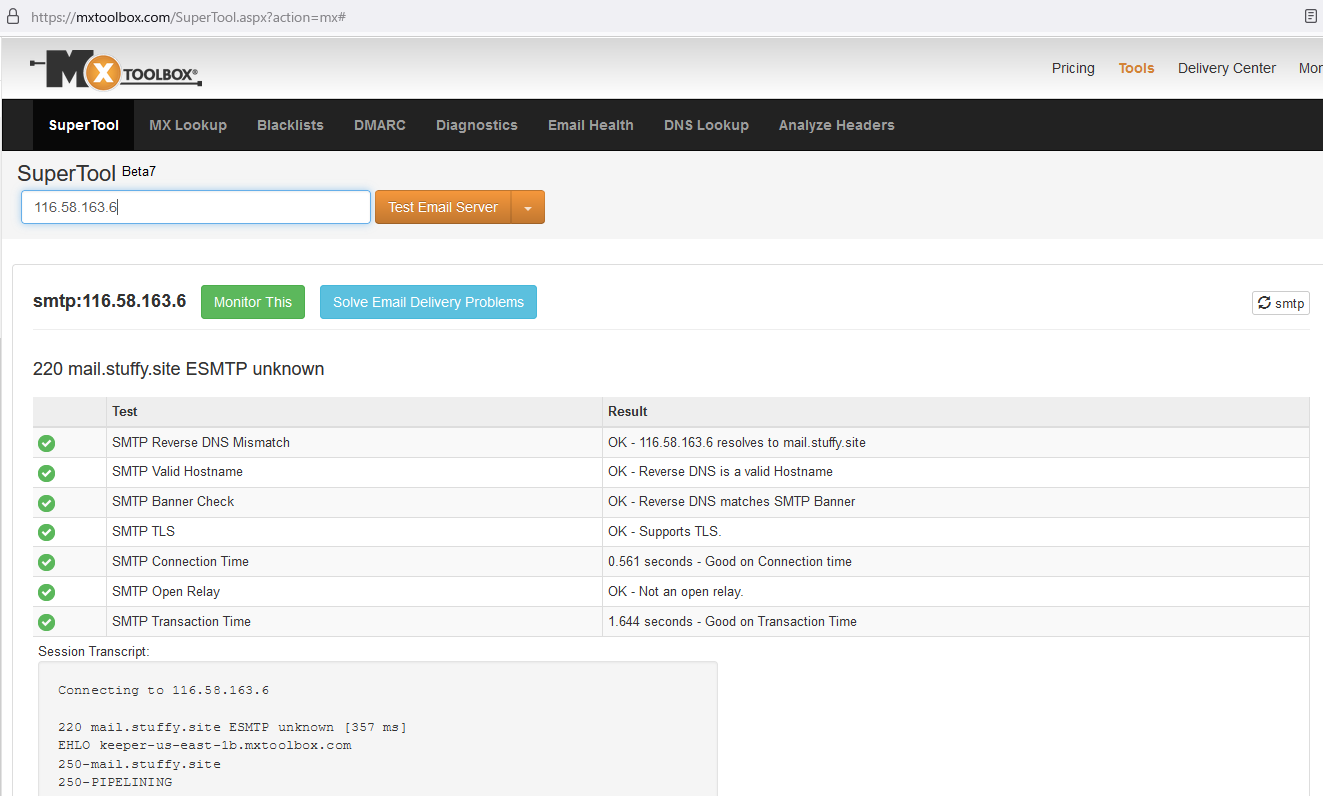The width and height of the screenshot is (1323, 796).
Task: Open the Diagnostics tab
Action: pos(477,125)
